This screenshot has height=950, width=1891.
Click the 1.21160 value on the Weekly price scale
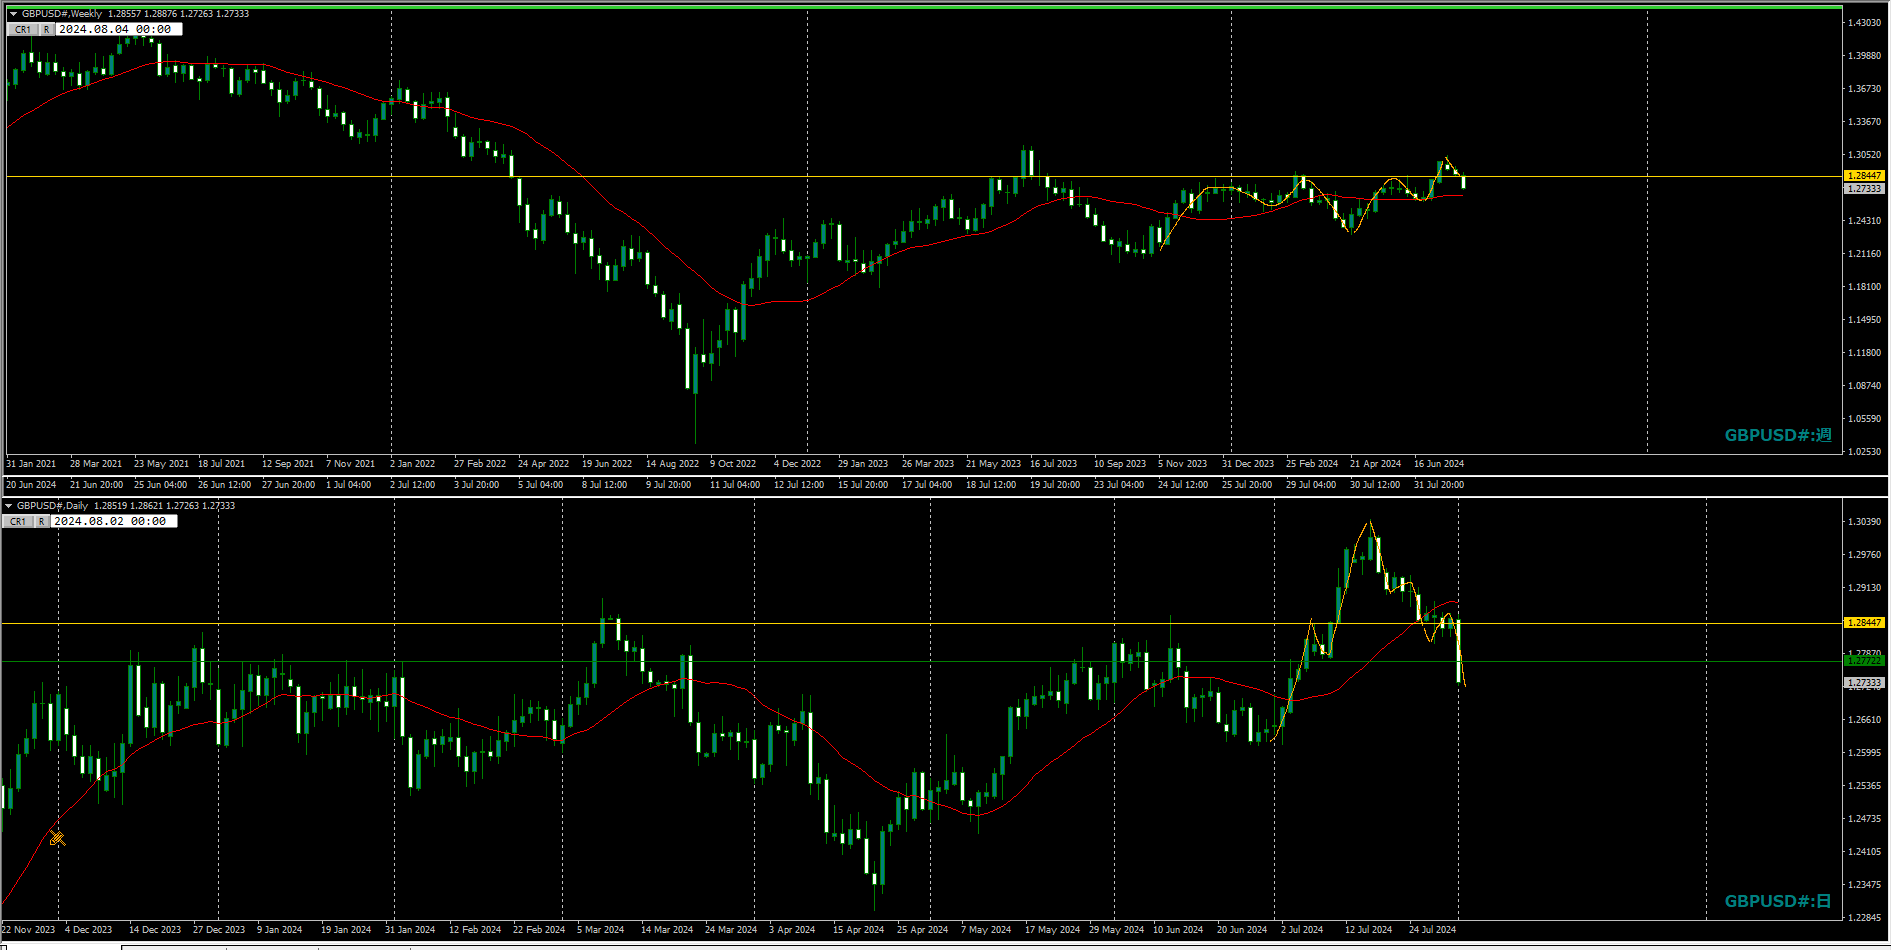click(x=1864, y=254)
